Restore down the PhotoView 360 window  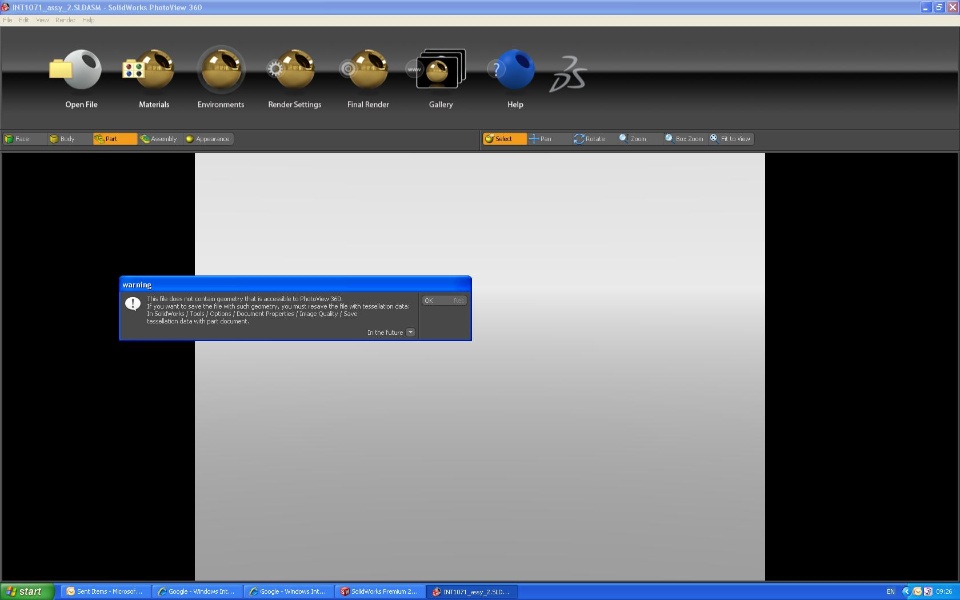click(x=939, y=7)
